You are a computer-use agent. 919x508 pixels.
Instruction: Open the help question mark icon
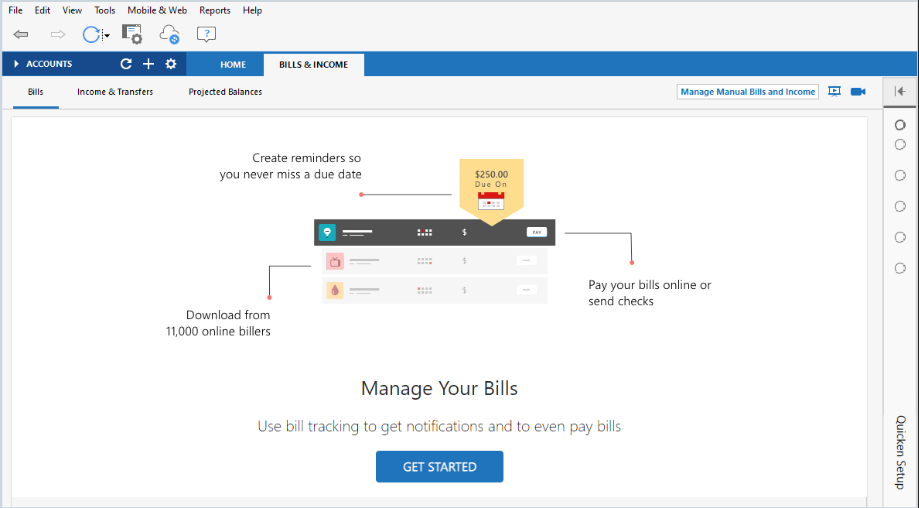[x=206, y=34]
